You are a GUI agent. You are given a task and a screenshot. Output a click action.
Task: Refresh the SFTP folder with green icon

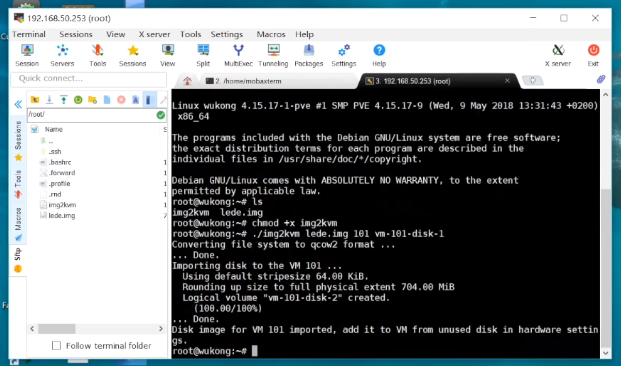(78, 100)
